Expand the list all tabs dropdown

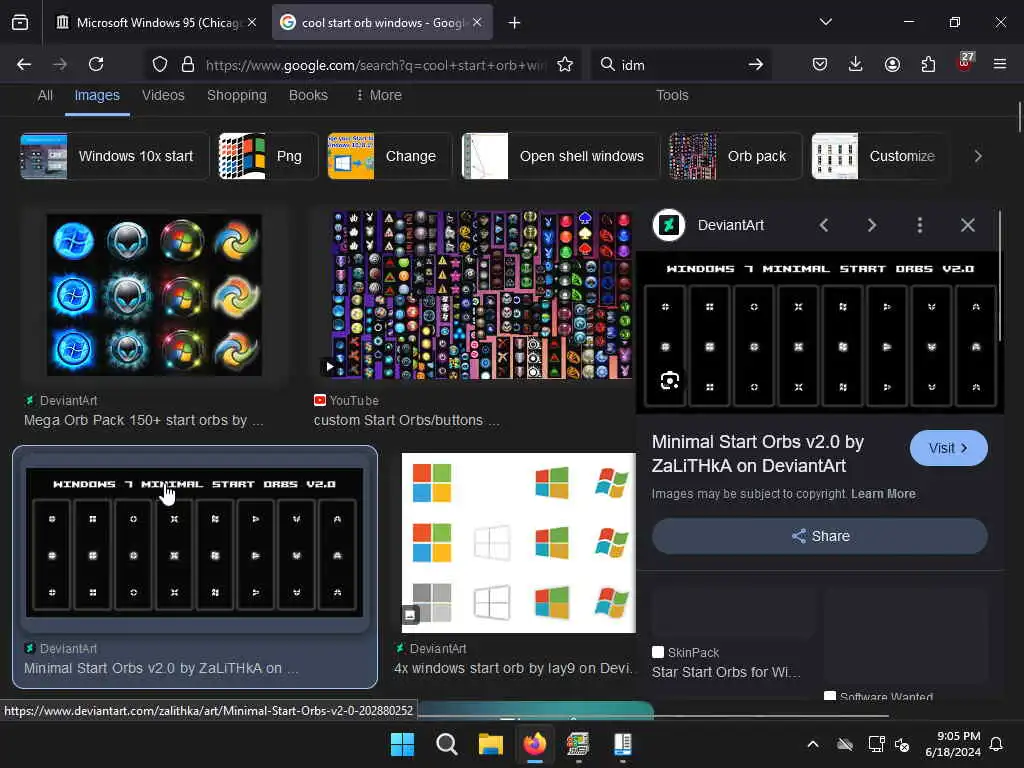(x=826, y=22)
